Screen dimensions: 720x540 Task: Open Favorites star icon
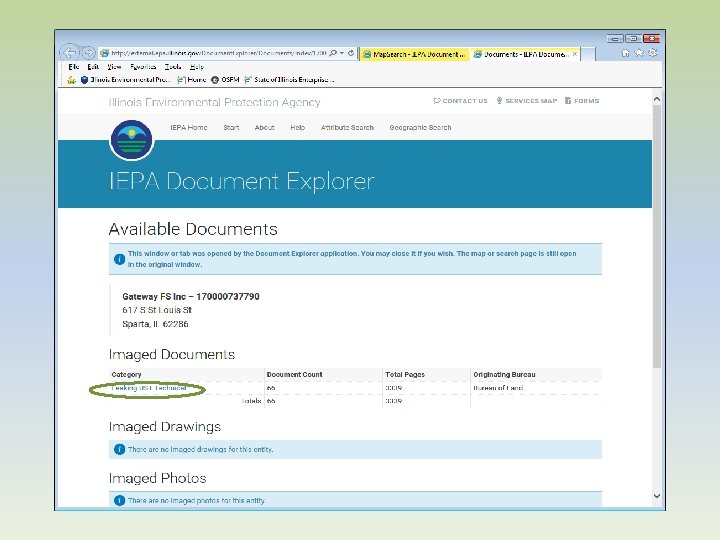(x=639, y=53)
